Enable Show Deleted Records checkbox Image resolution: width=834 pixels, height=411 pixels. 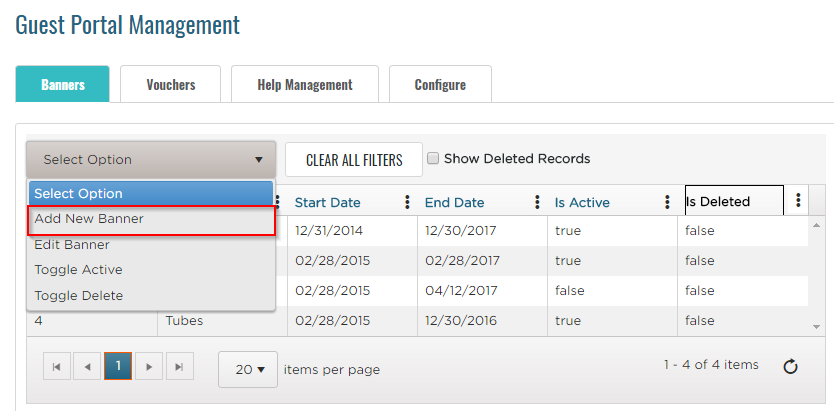pyautogui.click(x=433, y=158)
